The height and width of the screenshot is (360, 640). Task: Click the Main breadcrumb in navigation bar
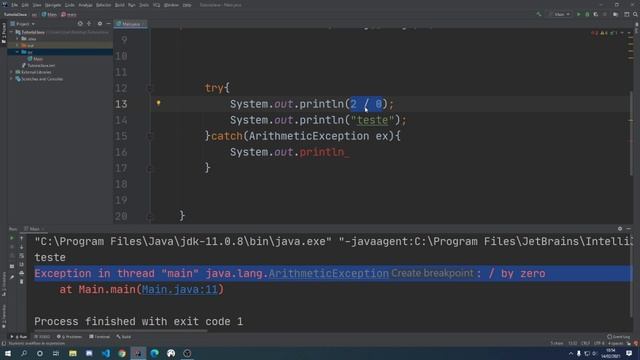49,15
